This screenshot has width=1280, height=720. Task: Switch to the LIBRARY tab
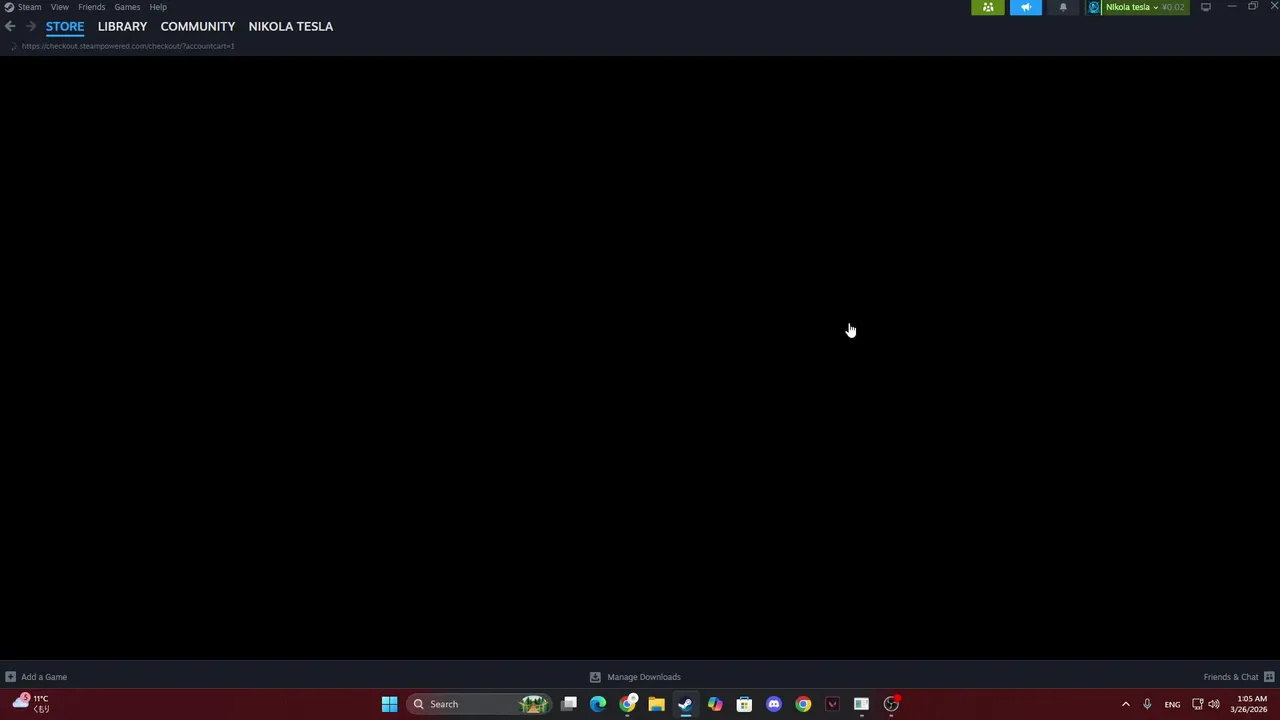click(122, 26)
